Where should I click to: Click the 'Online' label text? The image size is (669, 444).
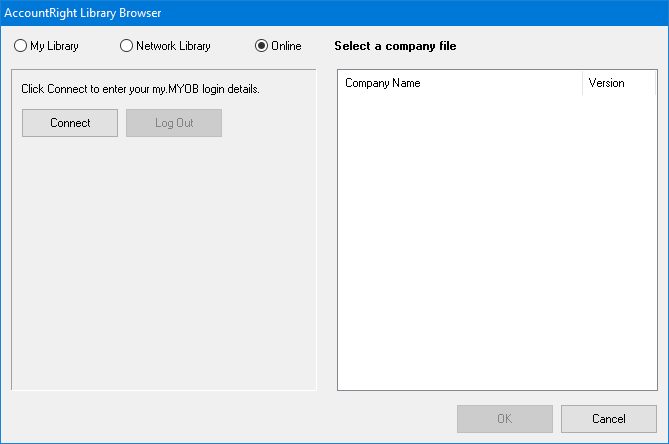pyautogui.click(x=286, y=46)
